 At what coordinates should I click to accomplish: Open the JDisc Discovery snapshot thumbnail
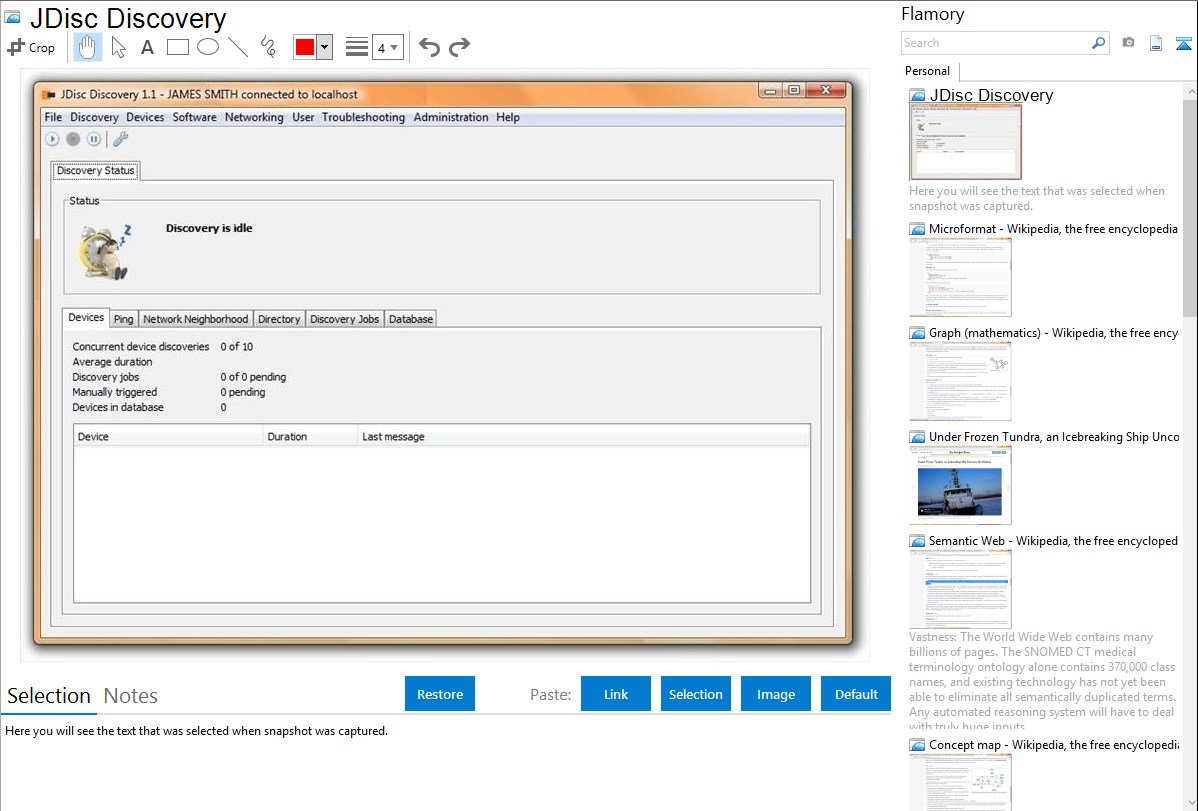click(966, 142)
